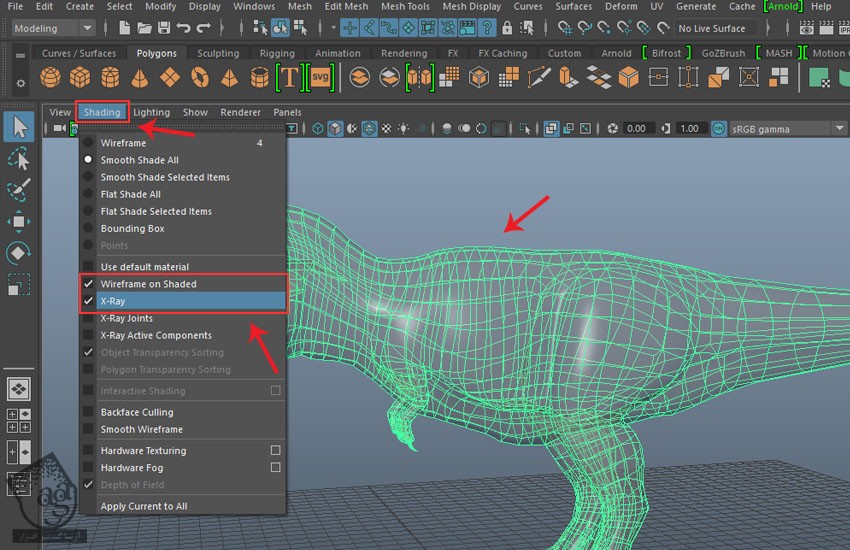Click Apply Current to All

pyautogui.click(x=143, y=506)
